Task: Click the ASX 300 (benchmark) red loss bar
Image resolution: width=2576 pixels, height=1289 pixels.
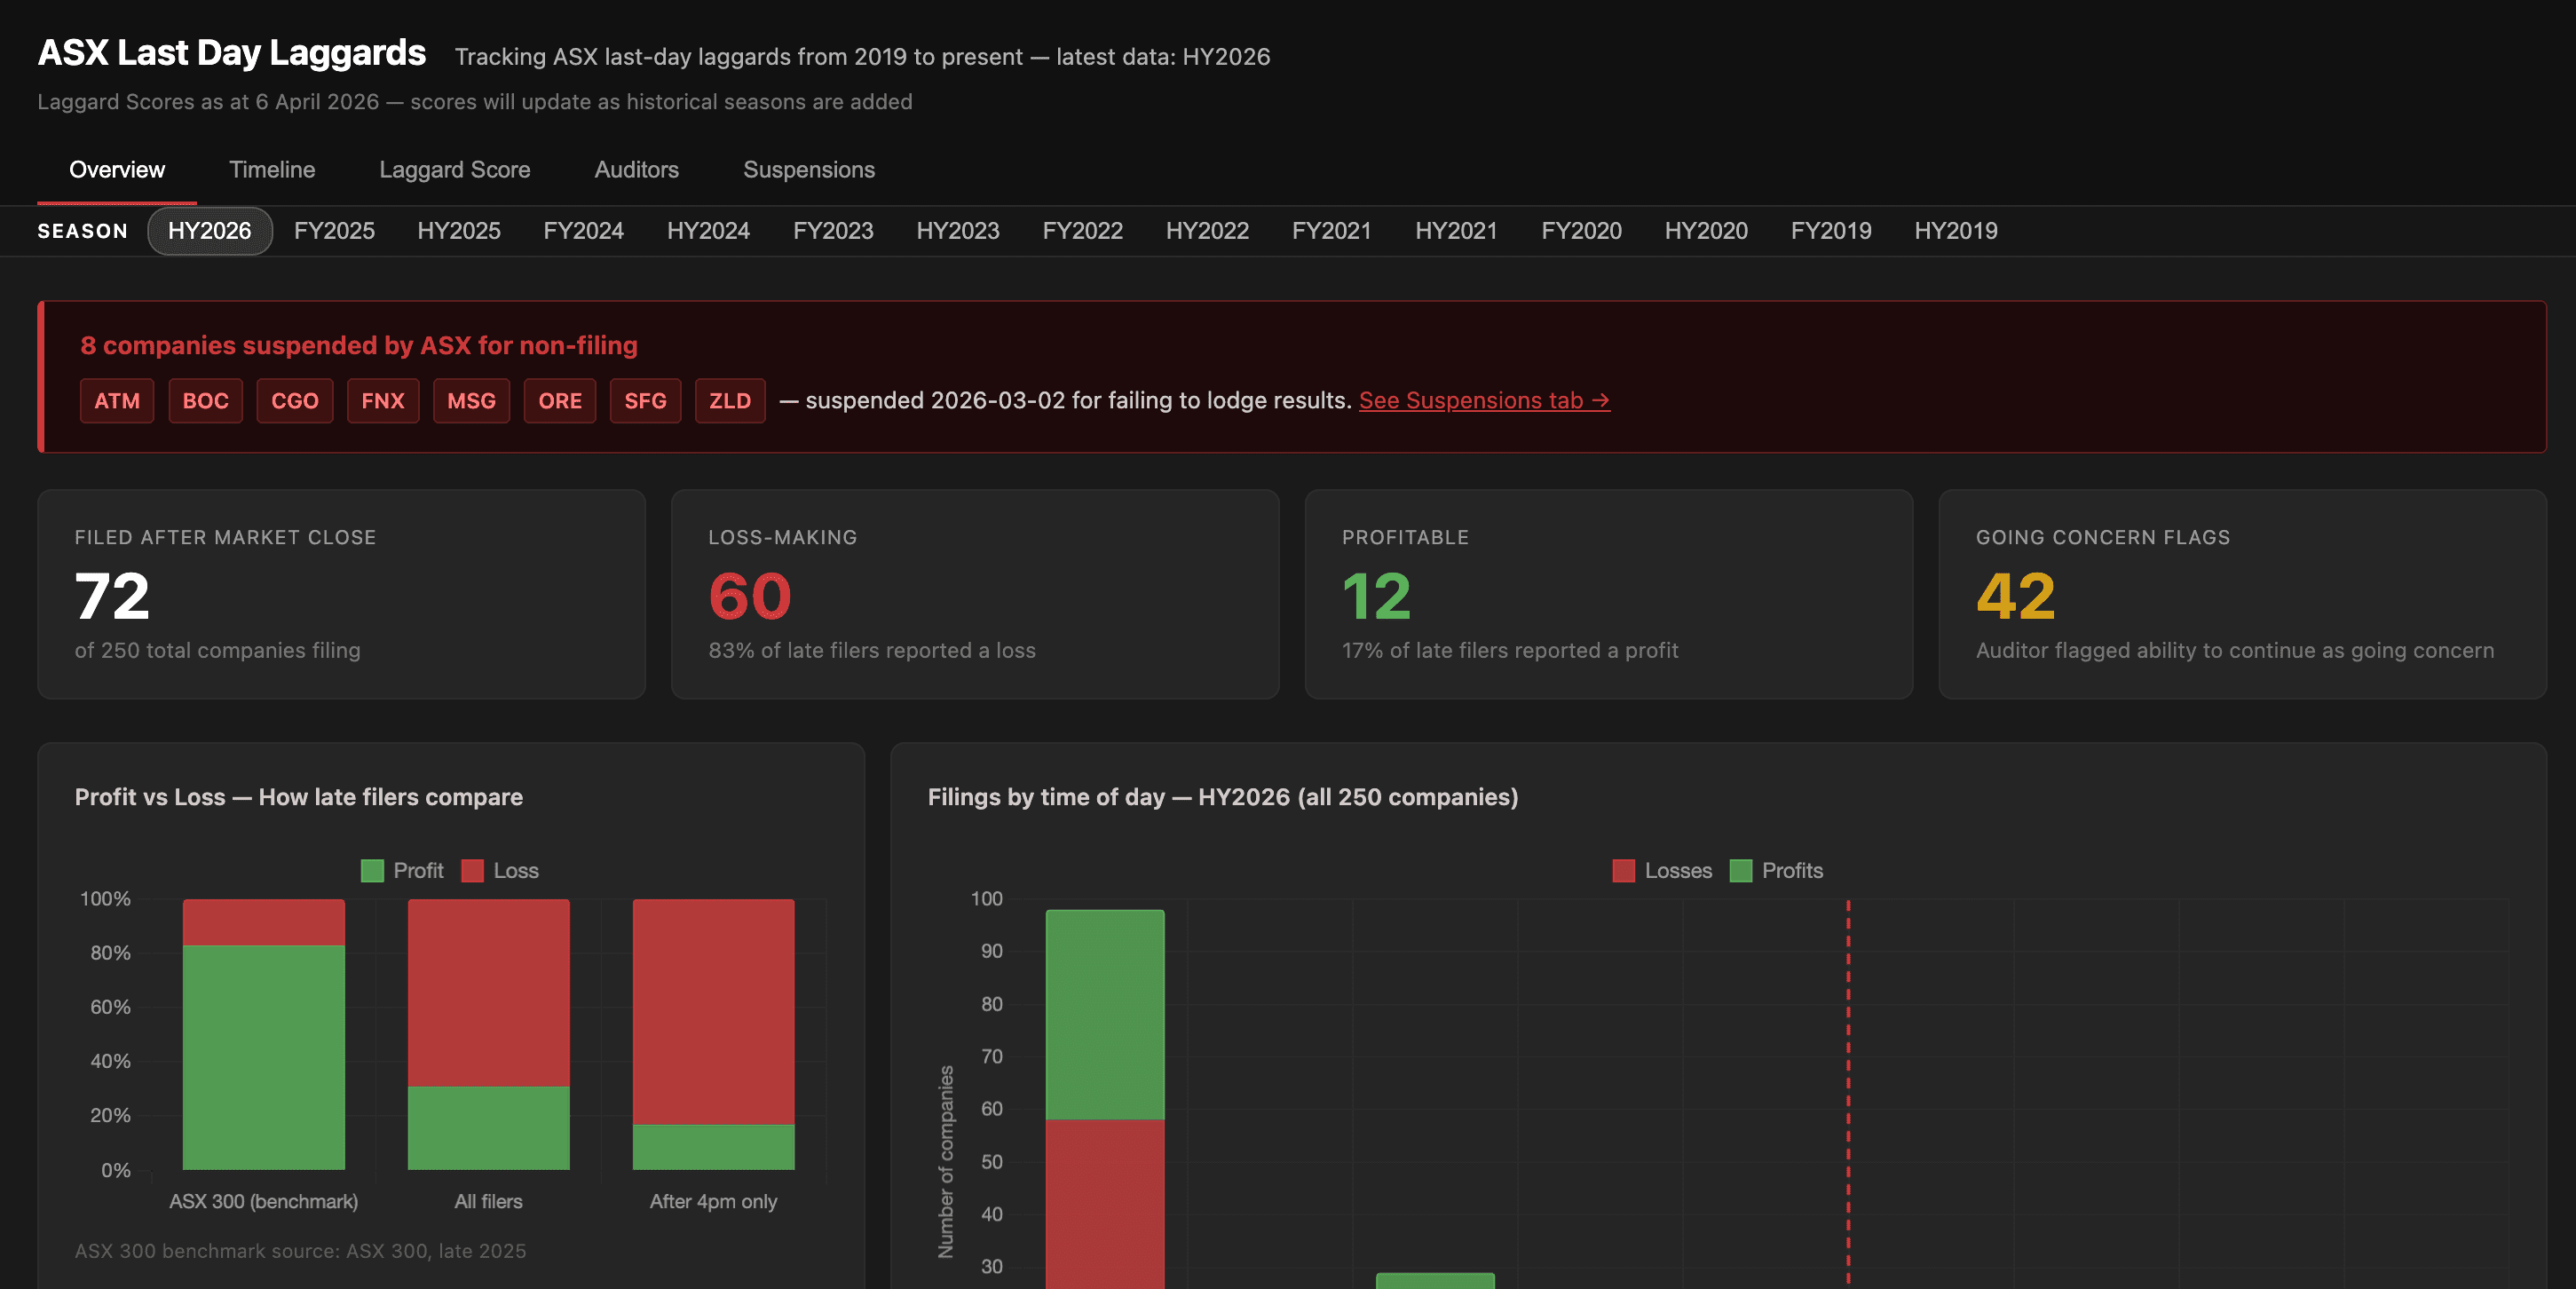Action: [x=264, y=922]
